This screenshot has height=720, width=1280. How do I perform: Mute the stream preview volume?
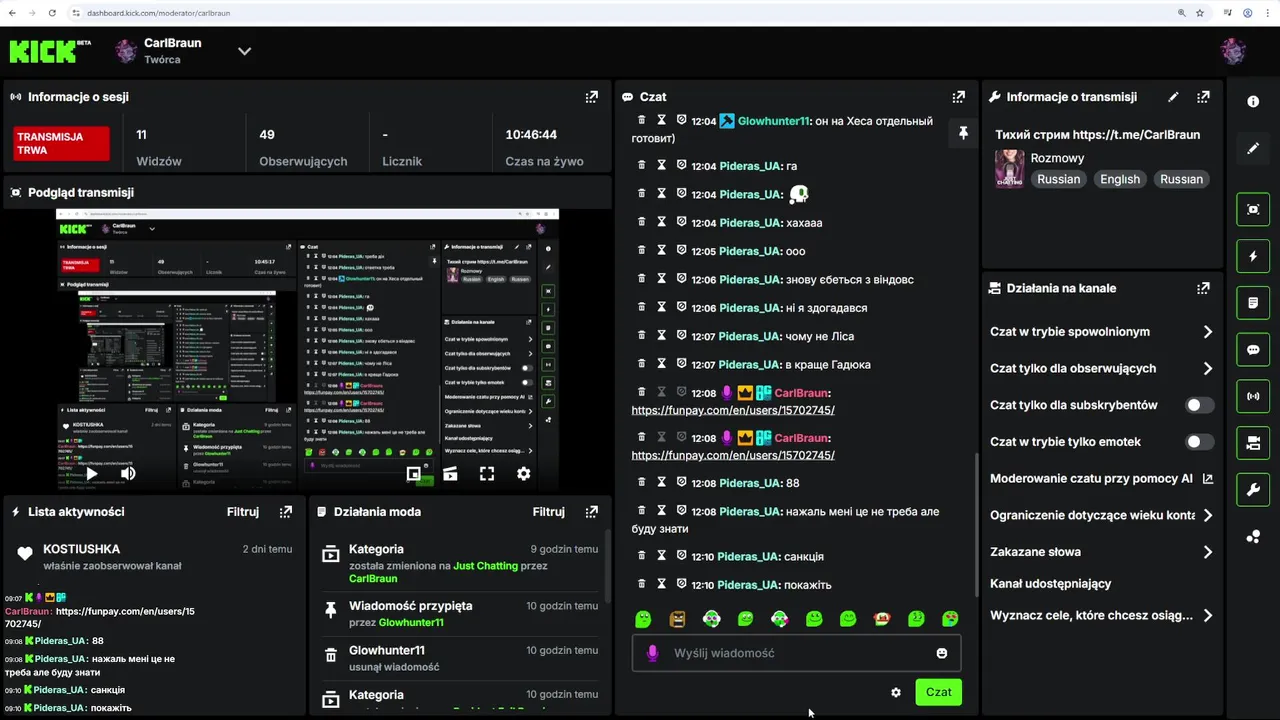(x=128, y=473)
